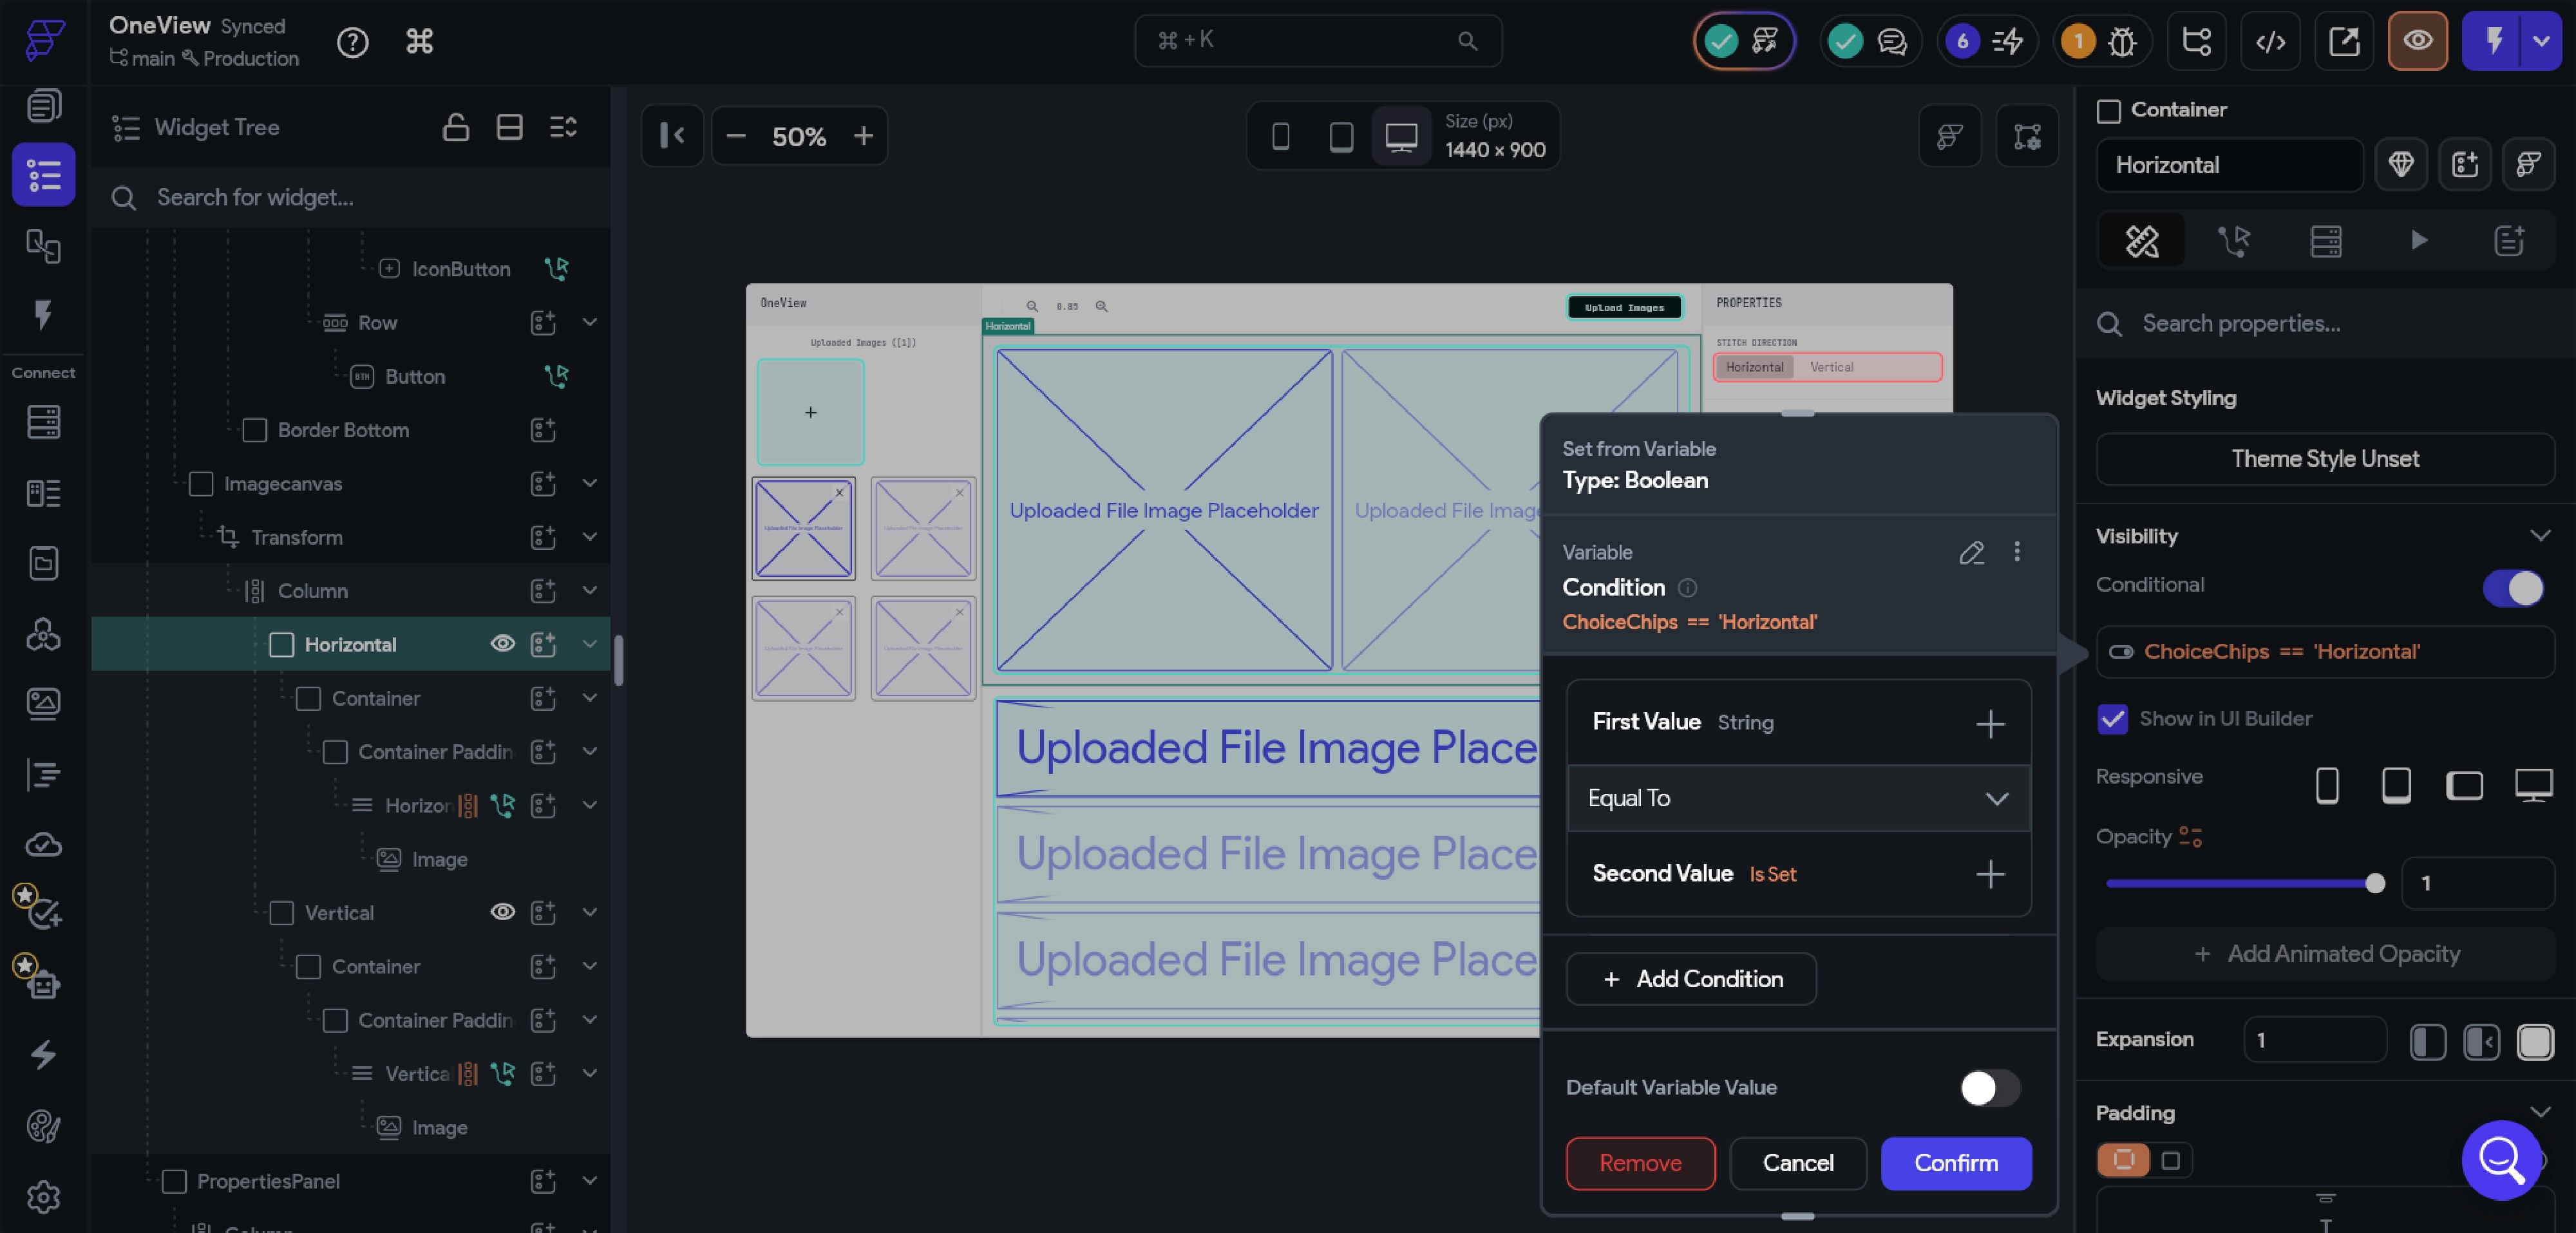Click the preview eye icon in top bar
The image size is (2576, 1233).
coord(2417,41)
